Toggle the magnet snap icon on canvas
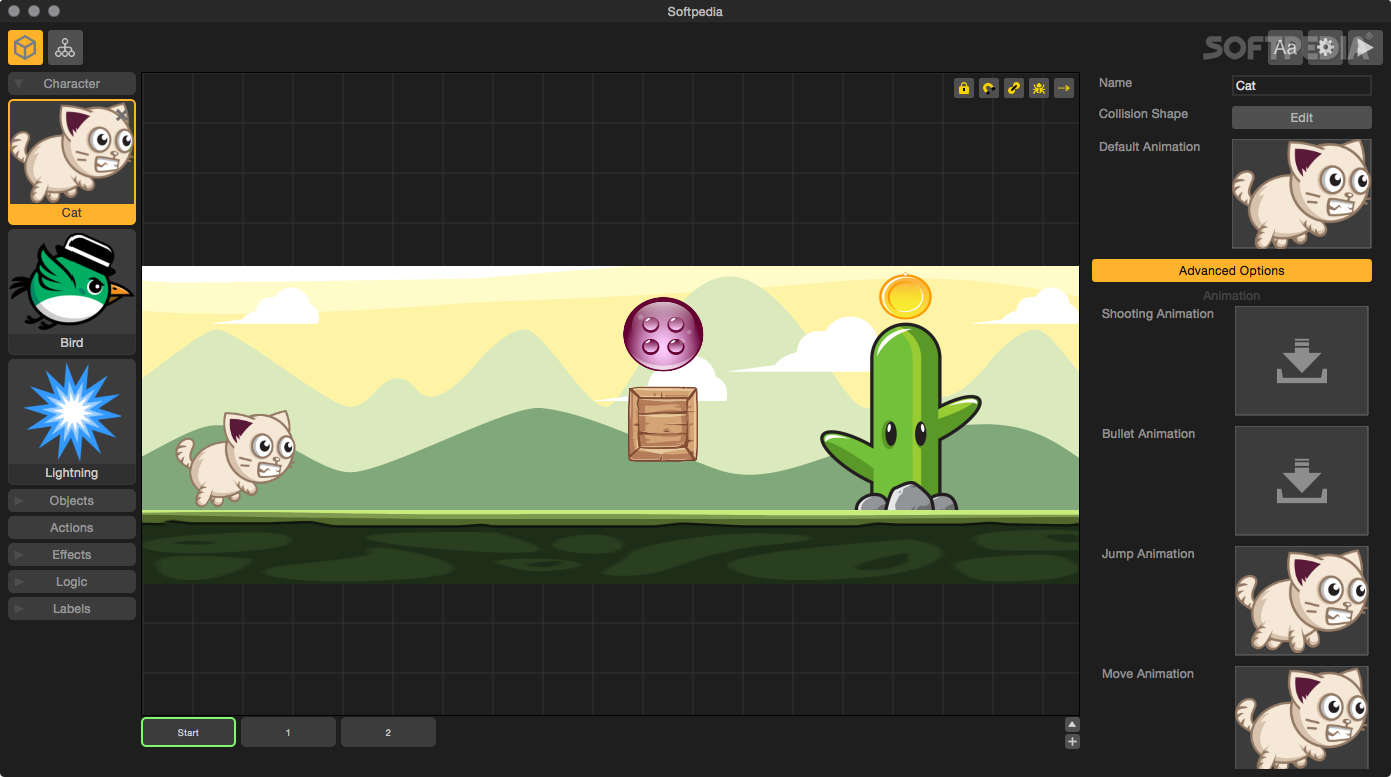Image resolution: width=1391 pixels, height=777 pixels. click(989, 88)
